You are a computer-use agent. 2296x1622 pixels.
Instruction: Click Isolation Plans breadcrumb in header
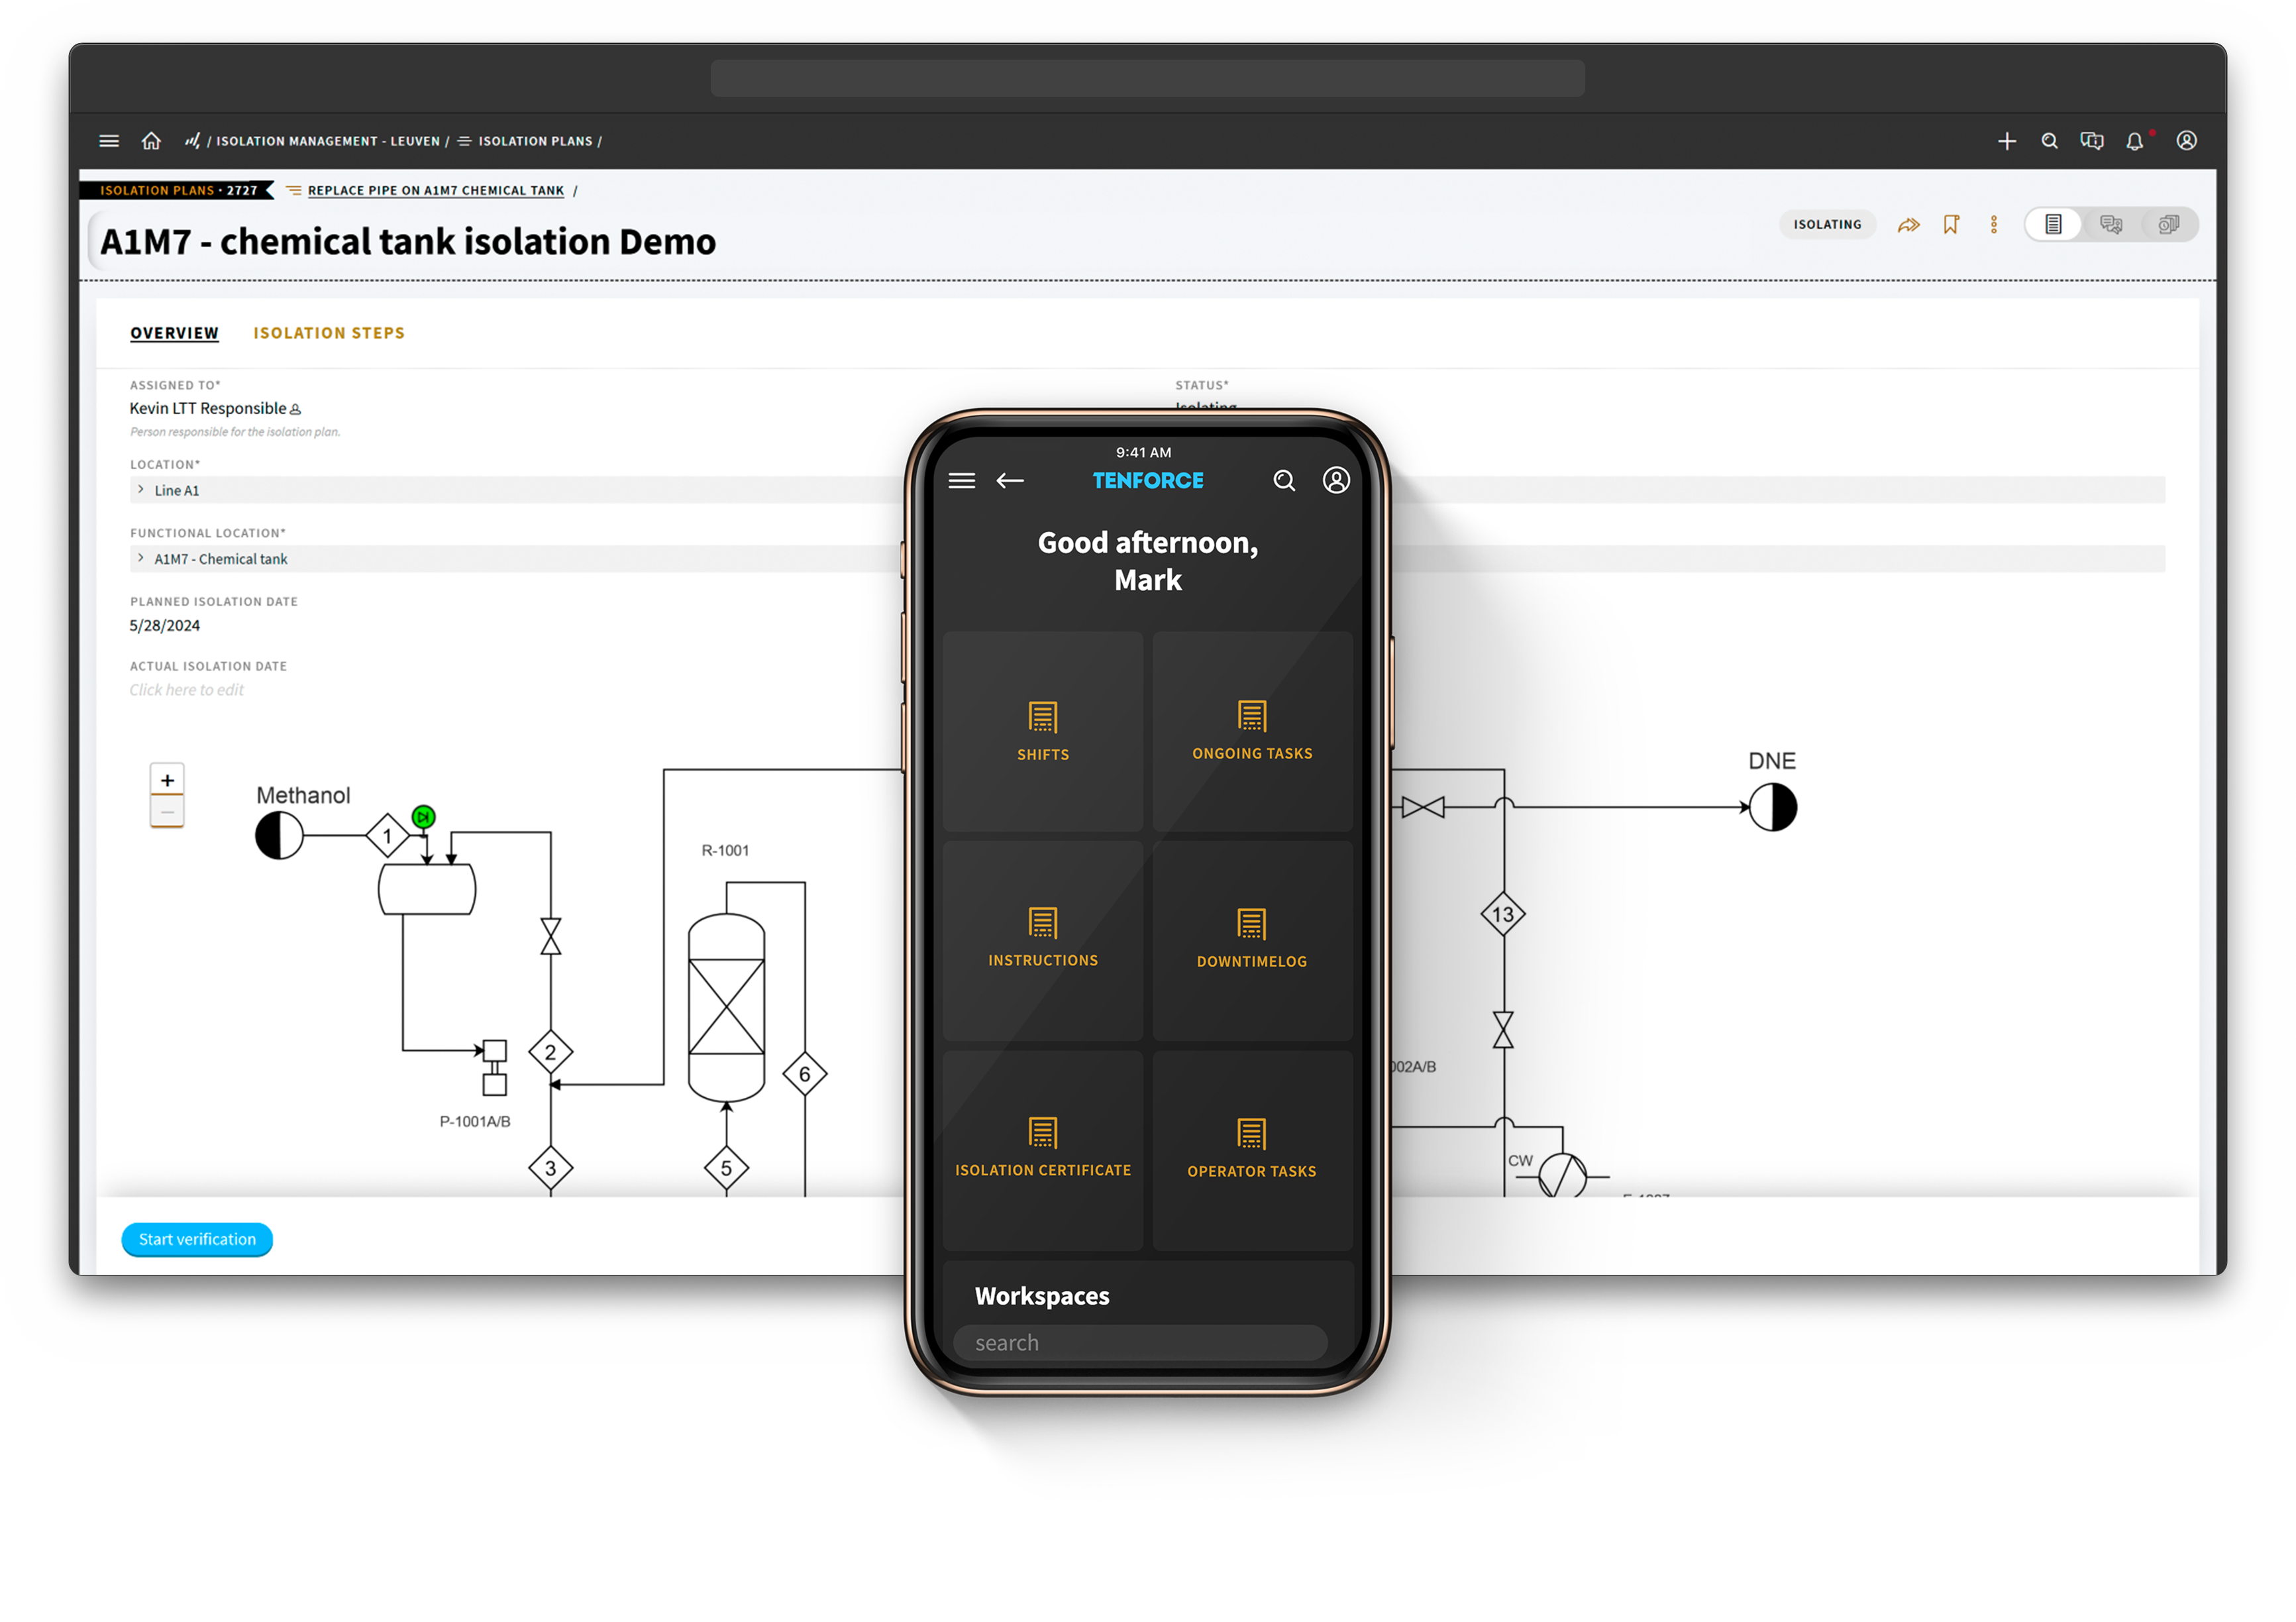(x=535, y=141)
